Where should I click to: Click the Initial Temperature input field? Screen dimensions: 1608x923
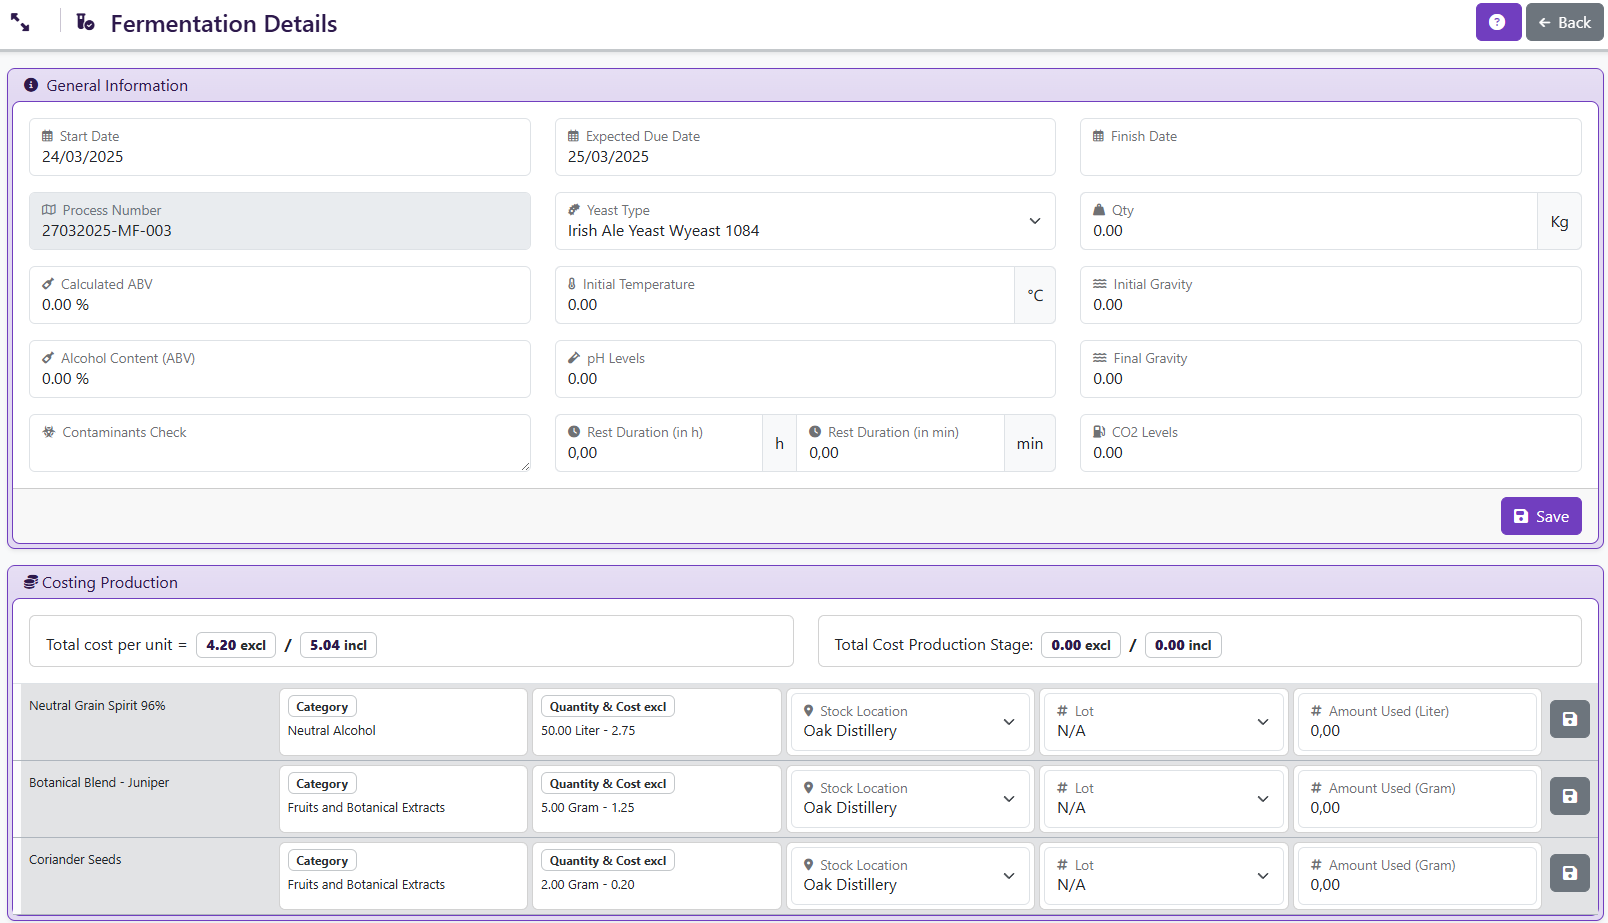pos(785,305)
